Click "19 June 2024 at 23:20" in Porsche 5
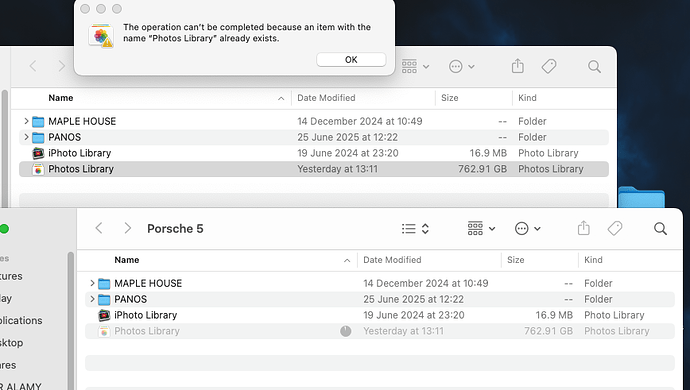The height and width of the screenshot is (390, 690). [414, 315]
